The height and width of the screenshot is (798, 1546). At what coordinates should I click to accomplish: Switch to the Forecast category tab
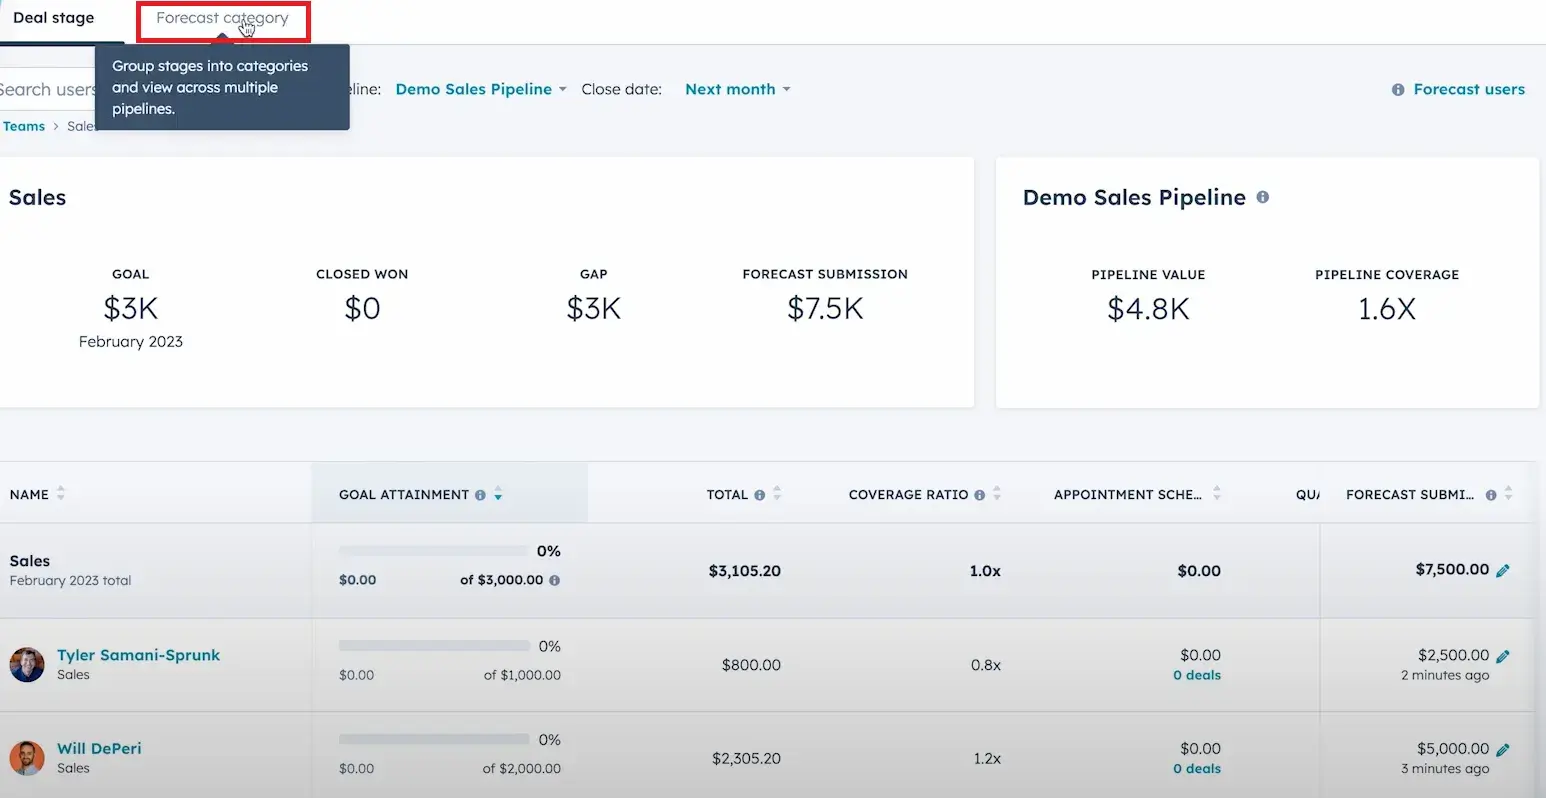[222, 18]
